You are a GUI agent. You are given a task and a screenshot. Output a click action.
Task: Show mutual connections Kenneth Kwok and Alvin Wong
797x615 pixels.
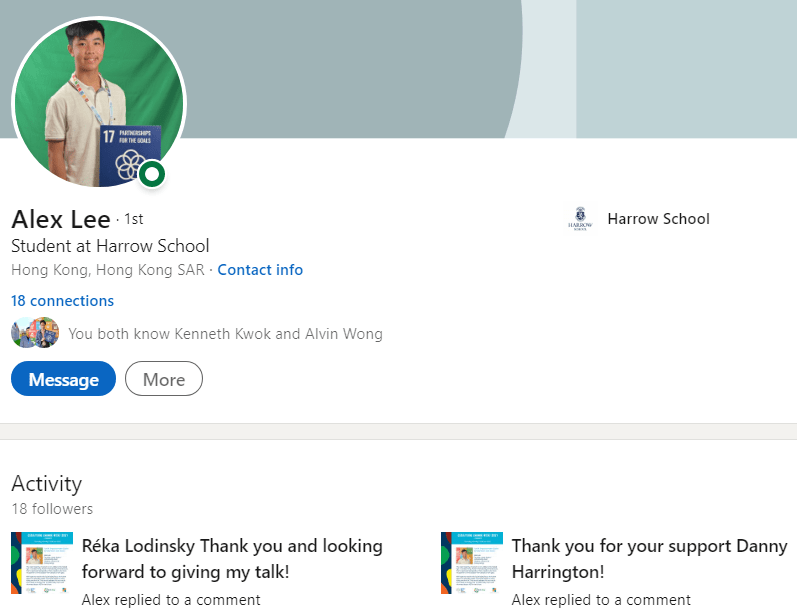coord(225,334)
